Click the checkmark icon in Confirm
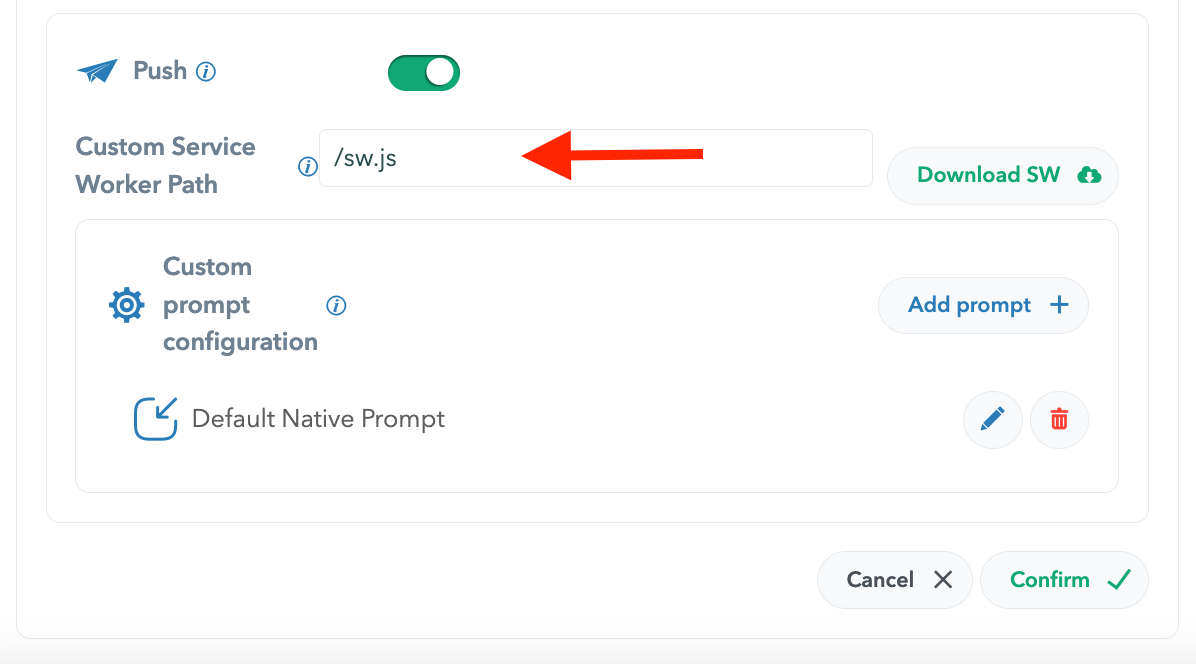This screenshot has width=1196, height=664. 1119,580
